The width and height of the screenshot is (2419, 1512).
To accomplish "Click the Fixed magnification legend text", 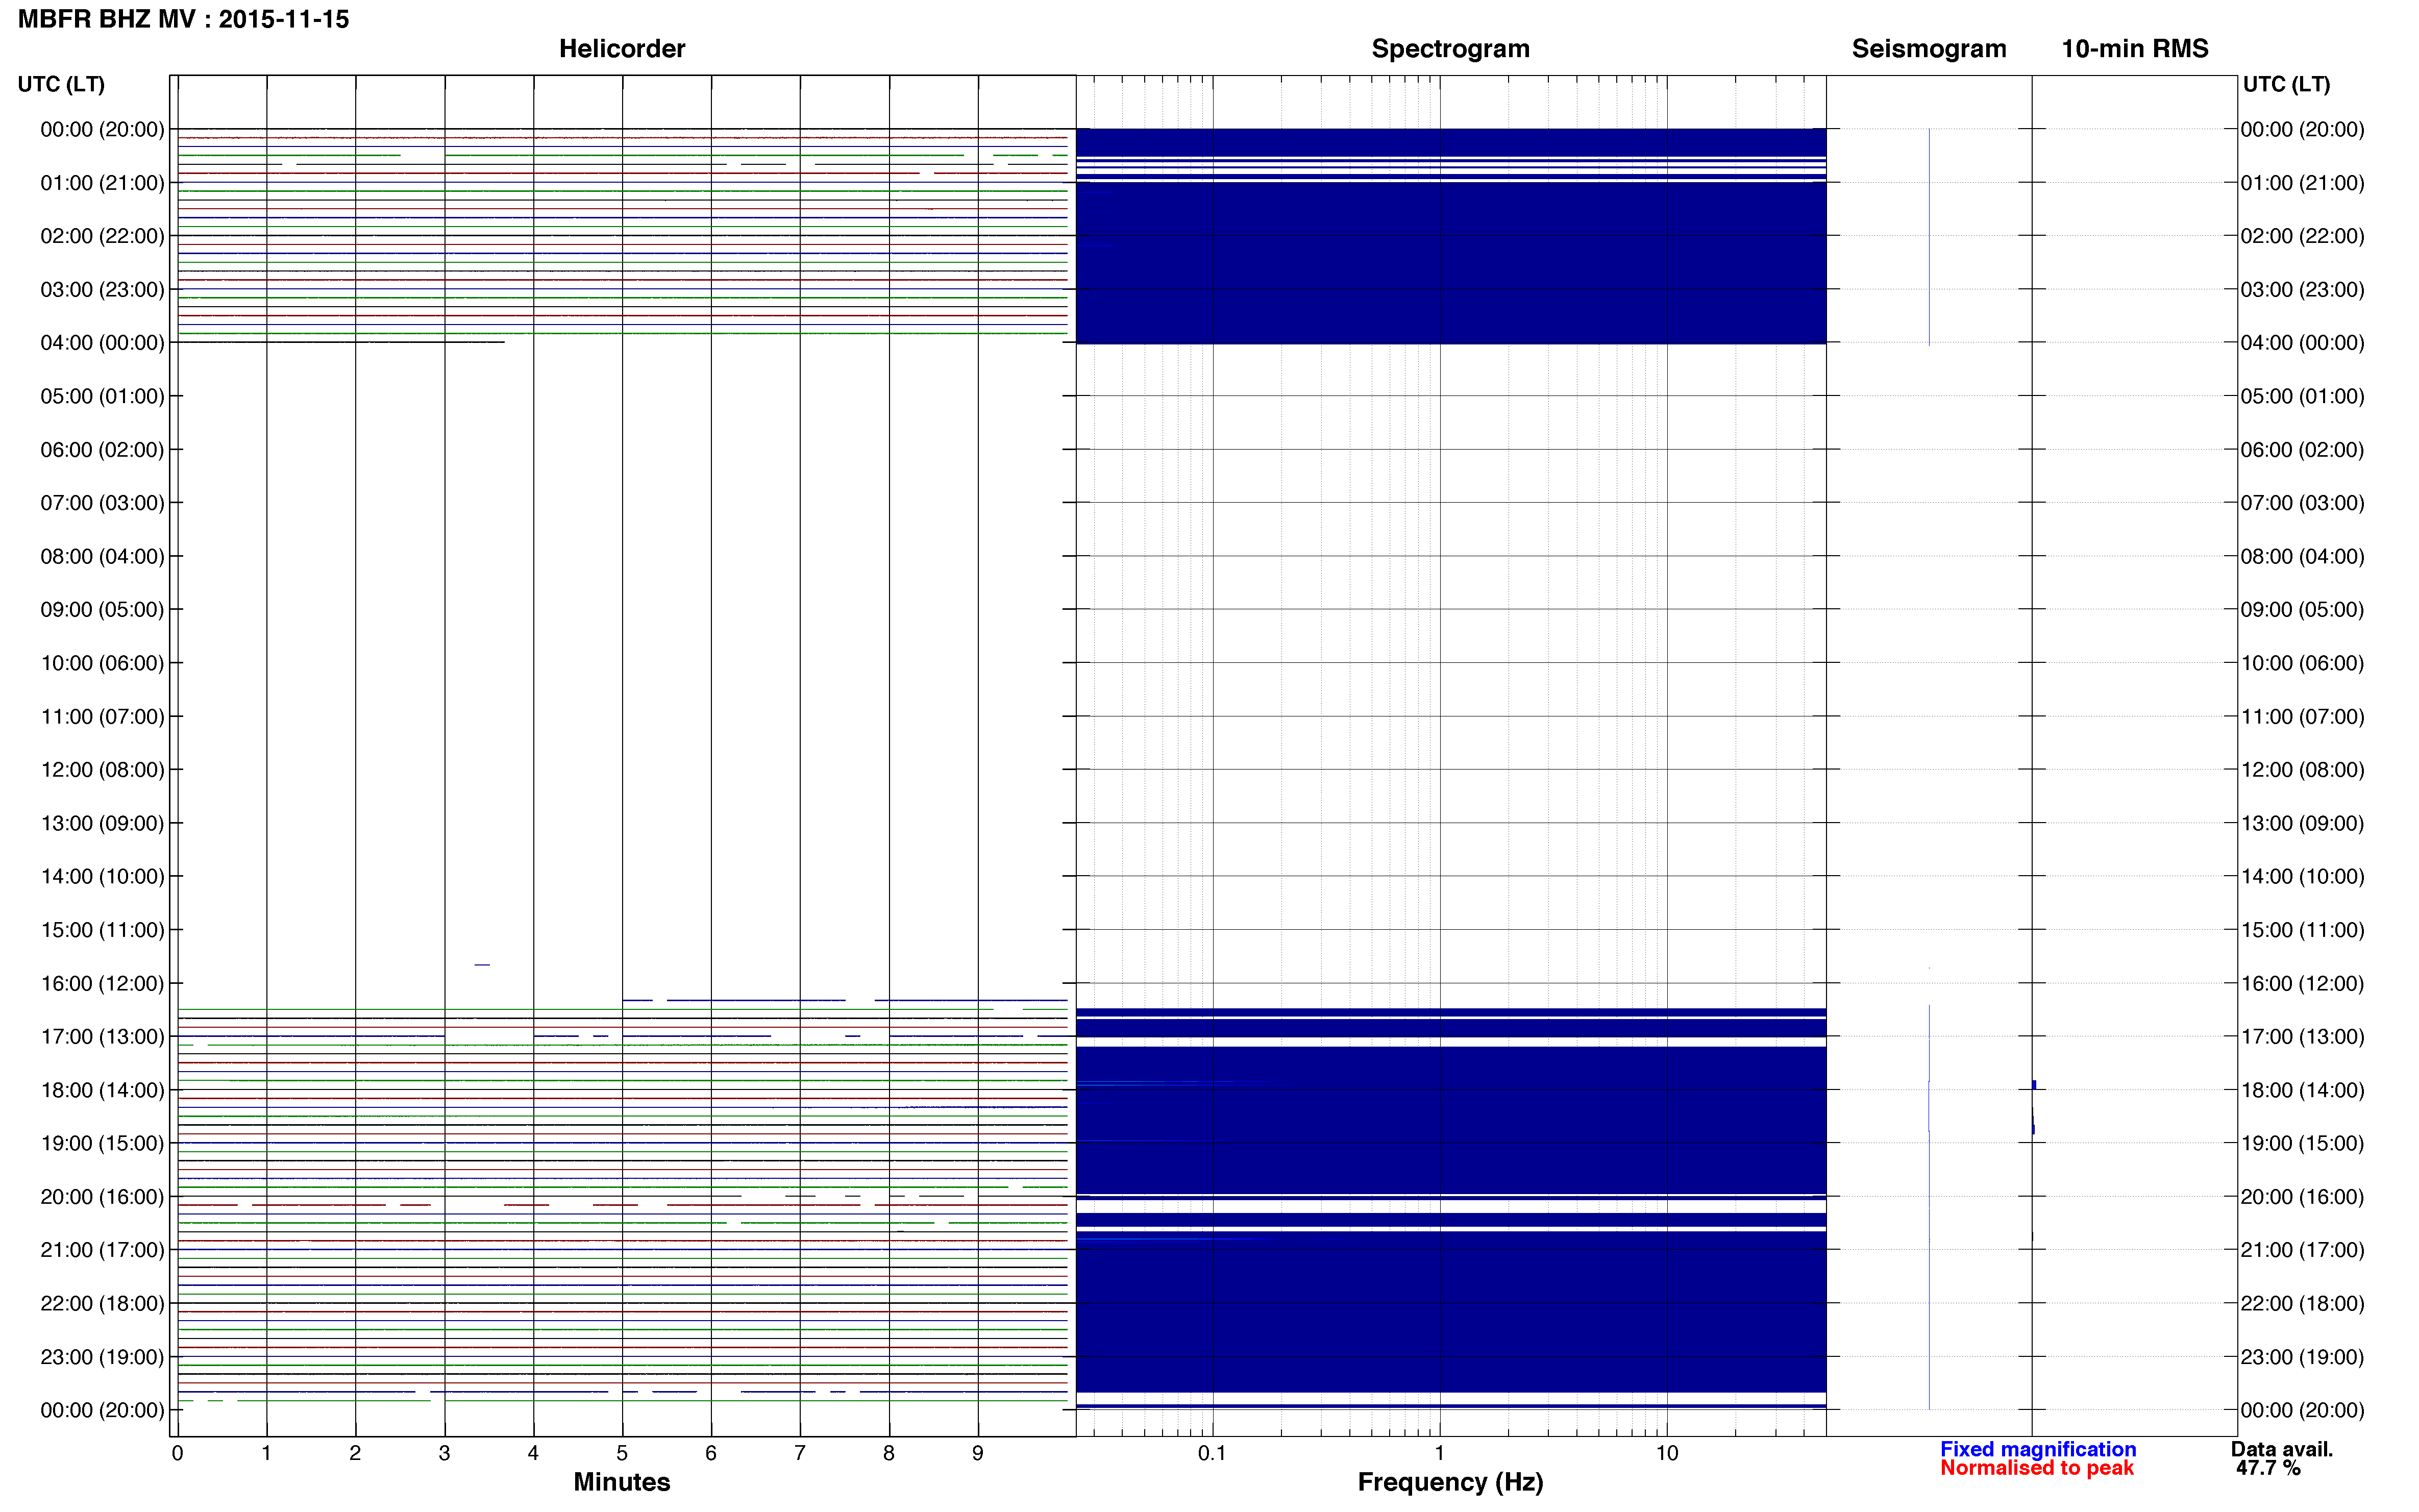I will 2037,1449.
